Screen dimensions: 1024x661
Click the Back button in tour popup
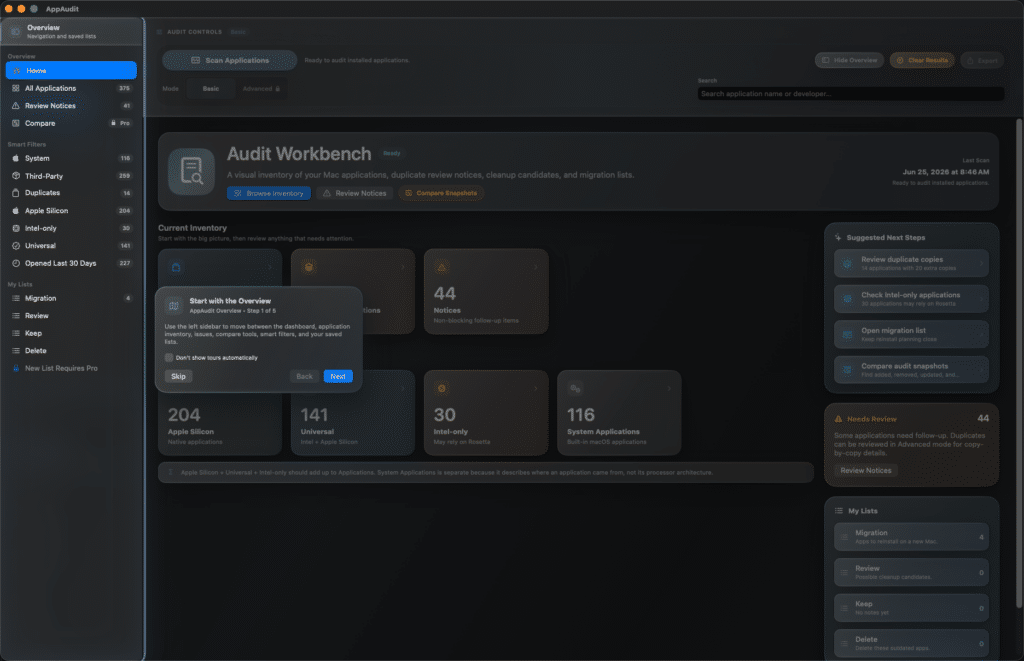coord(304,377)
